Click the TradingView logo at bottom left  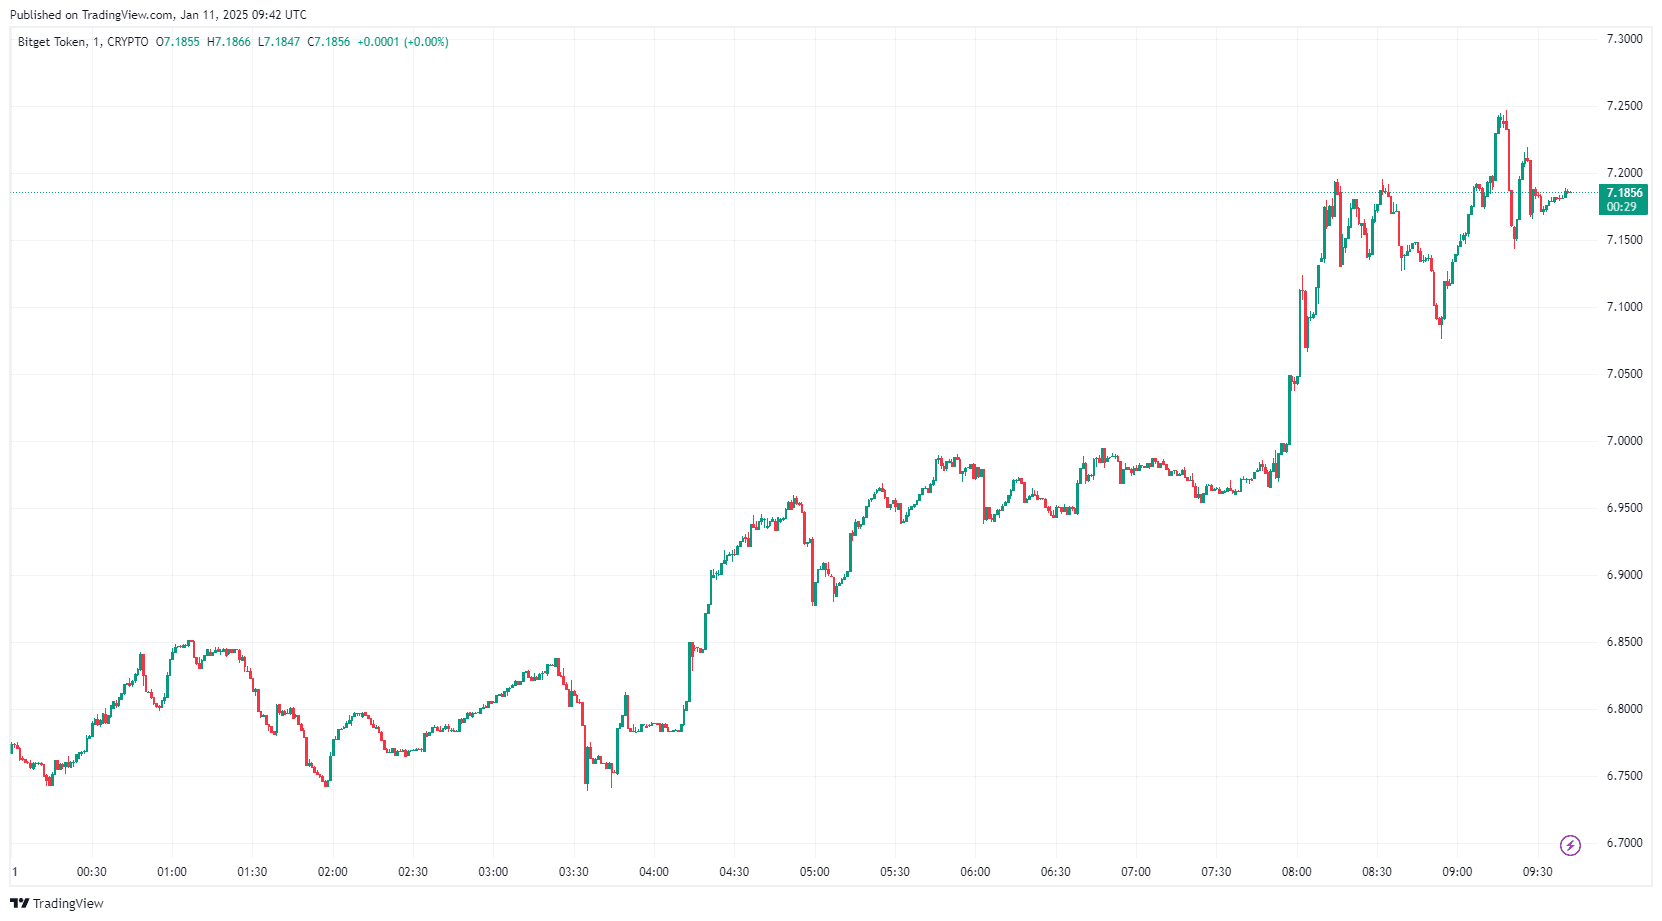[57, 903]
